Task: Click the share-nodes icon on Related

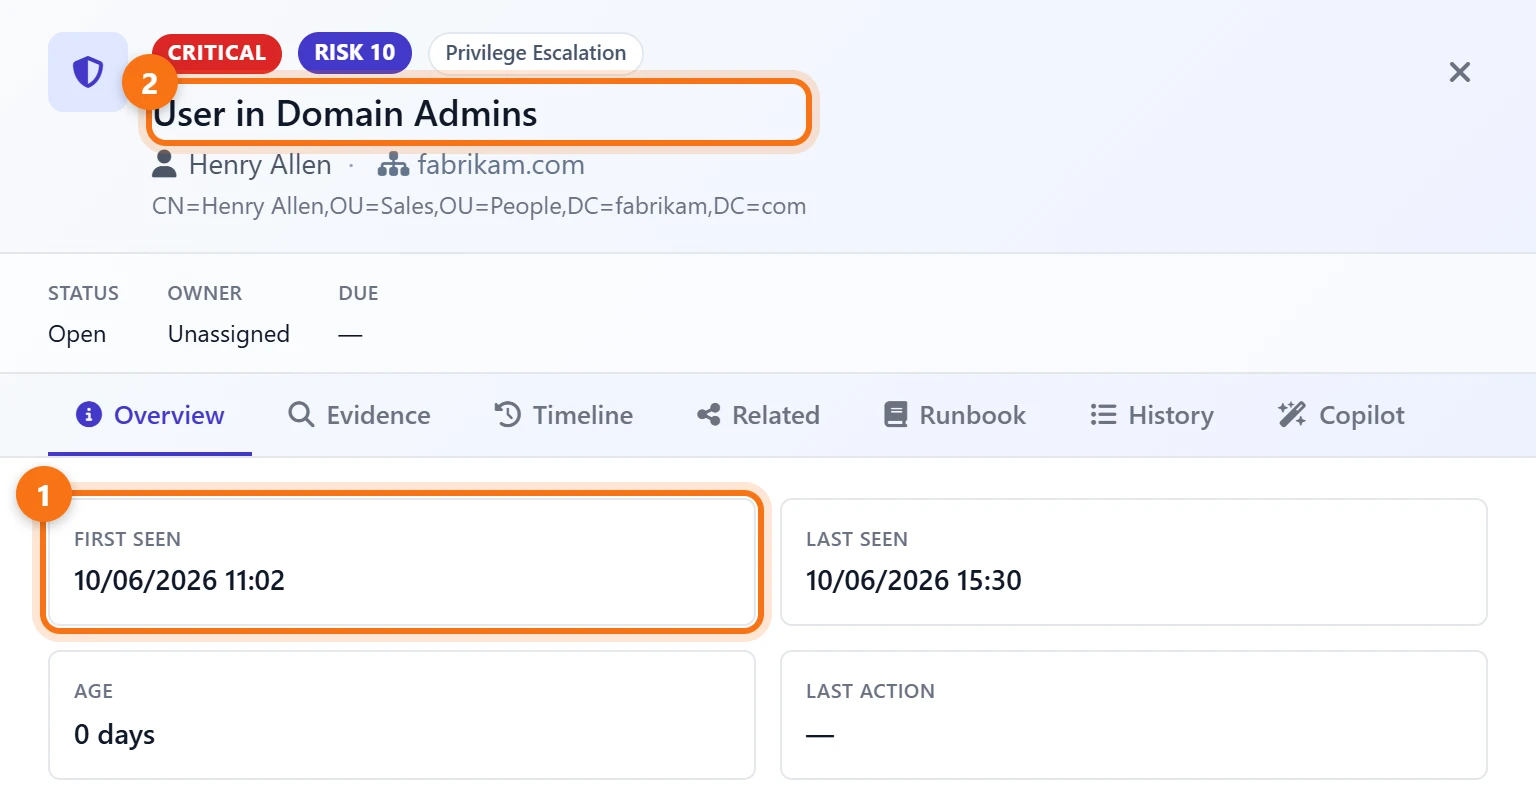Action: click(x=708, y=414)
